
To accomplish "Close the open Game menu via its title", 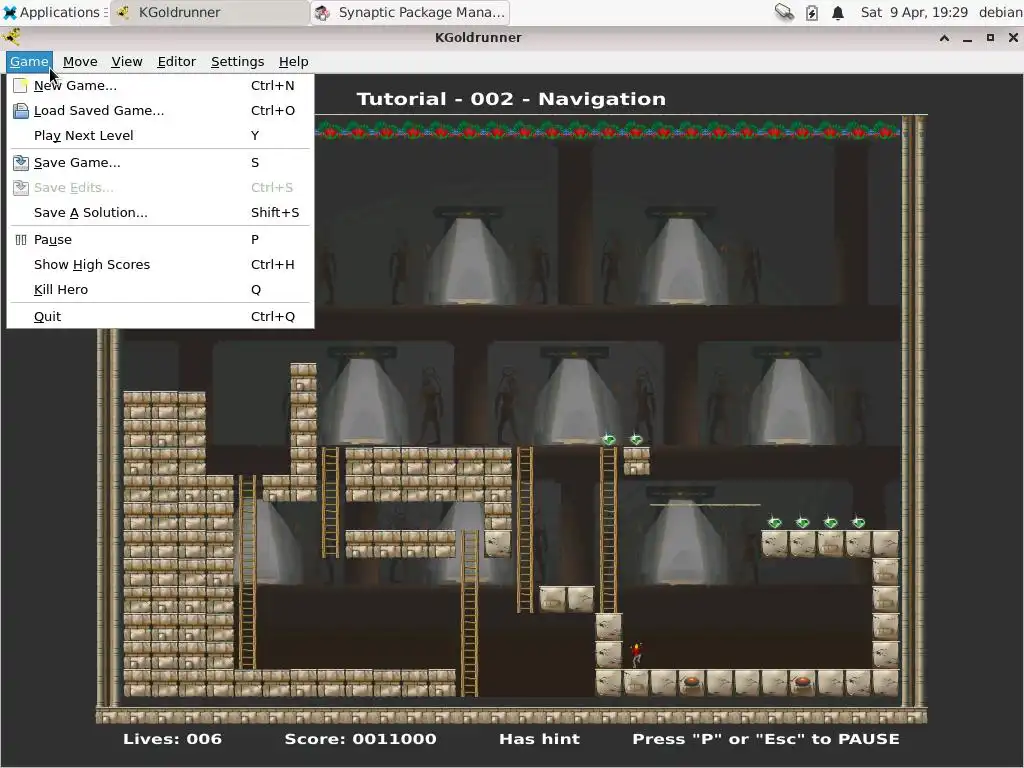I will point(29,61).
